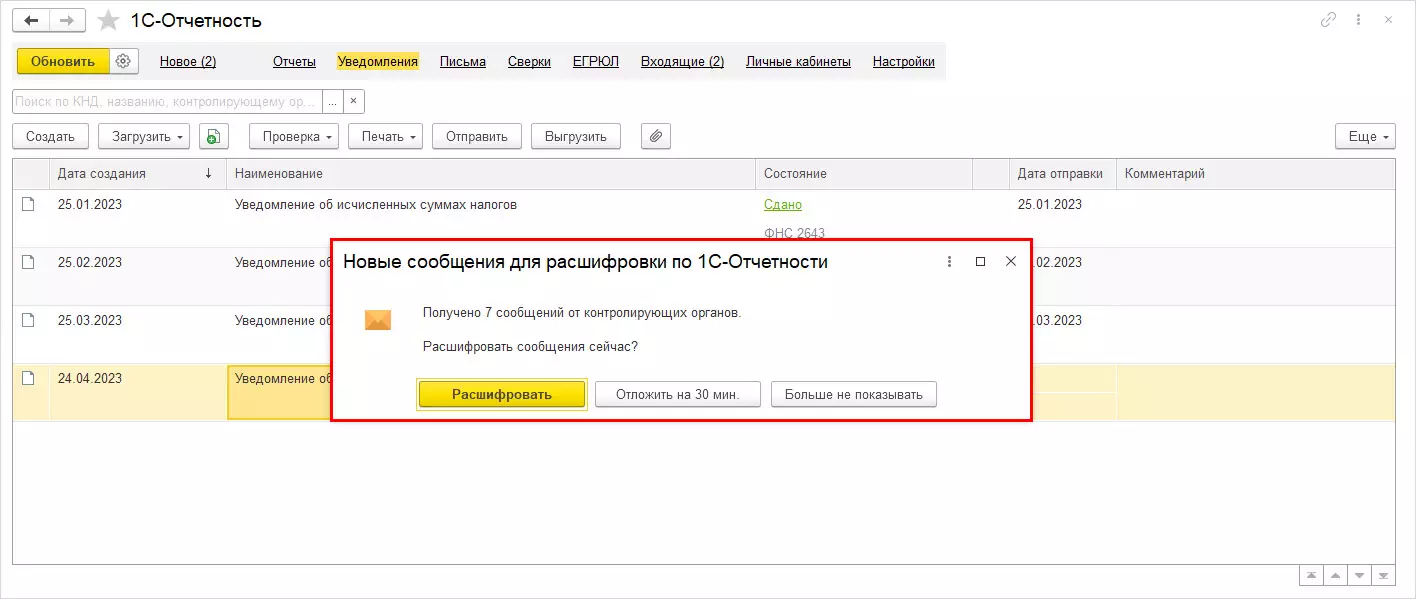The height and width of the screenshot is (599, 1416).
Task: Focus the search field by КНД or name
Action: (x=167, y=102)
